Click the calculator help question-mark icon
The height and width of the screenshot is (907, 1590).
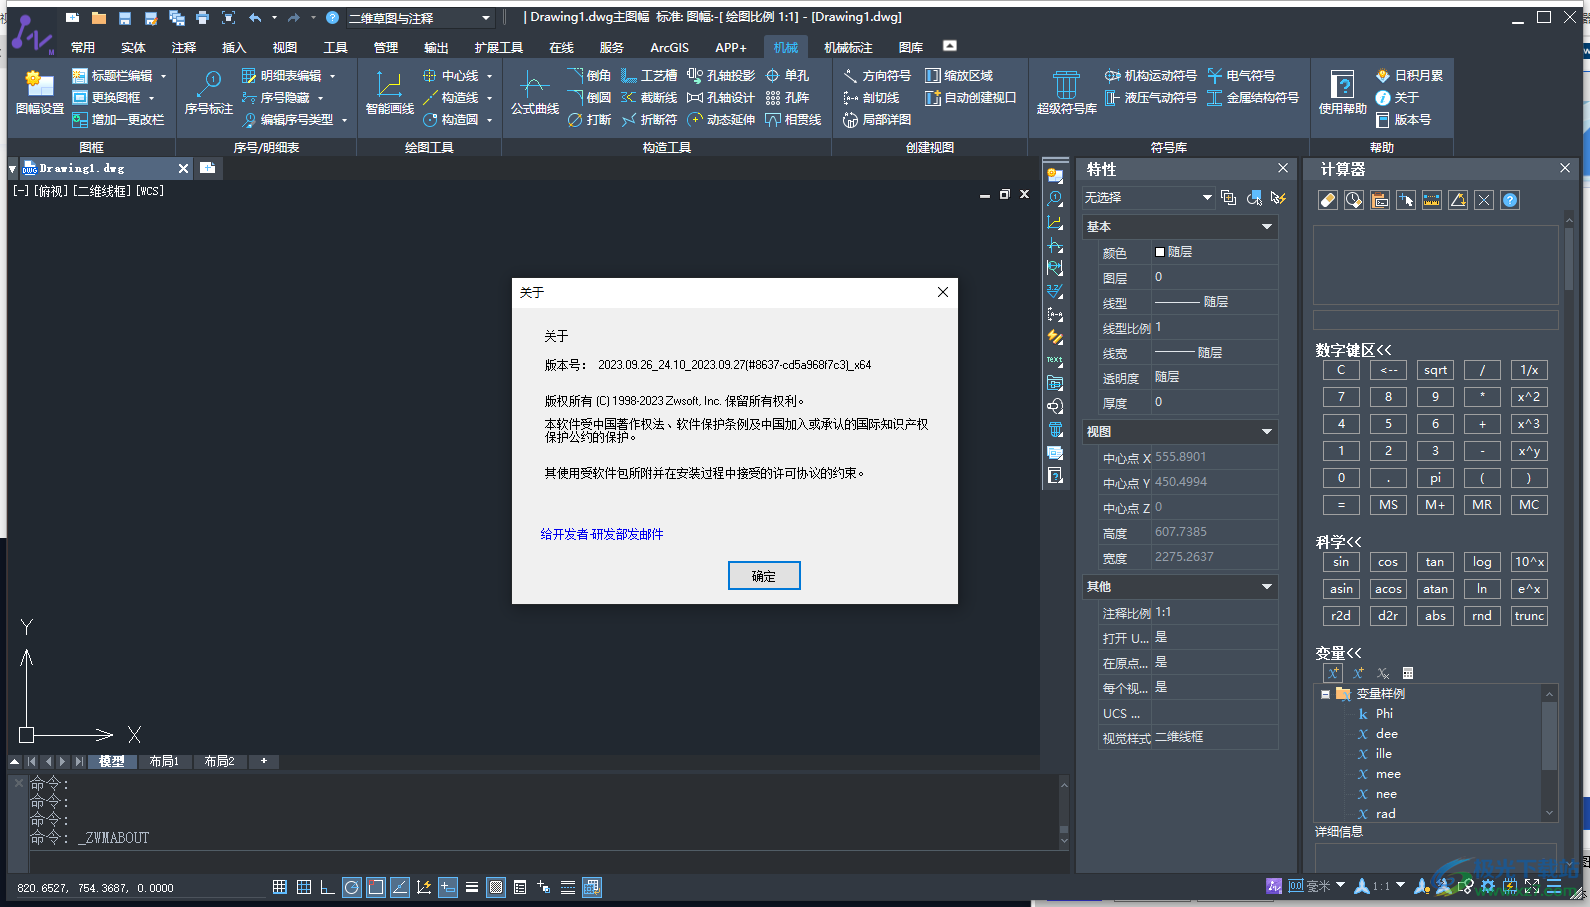pyautogui.click(x=1510, y=200)
